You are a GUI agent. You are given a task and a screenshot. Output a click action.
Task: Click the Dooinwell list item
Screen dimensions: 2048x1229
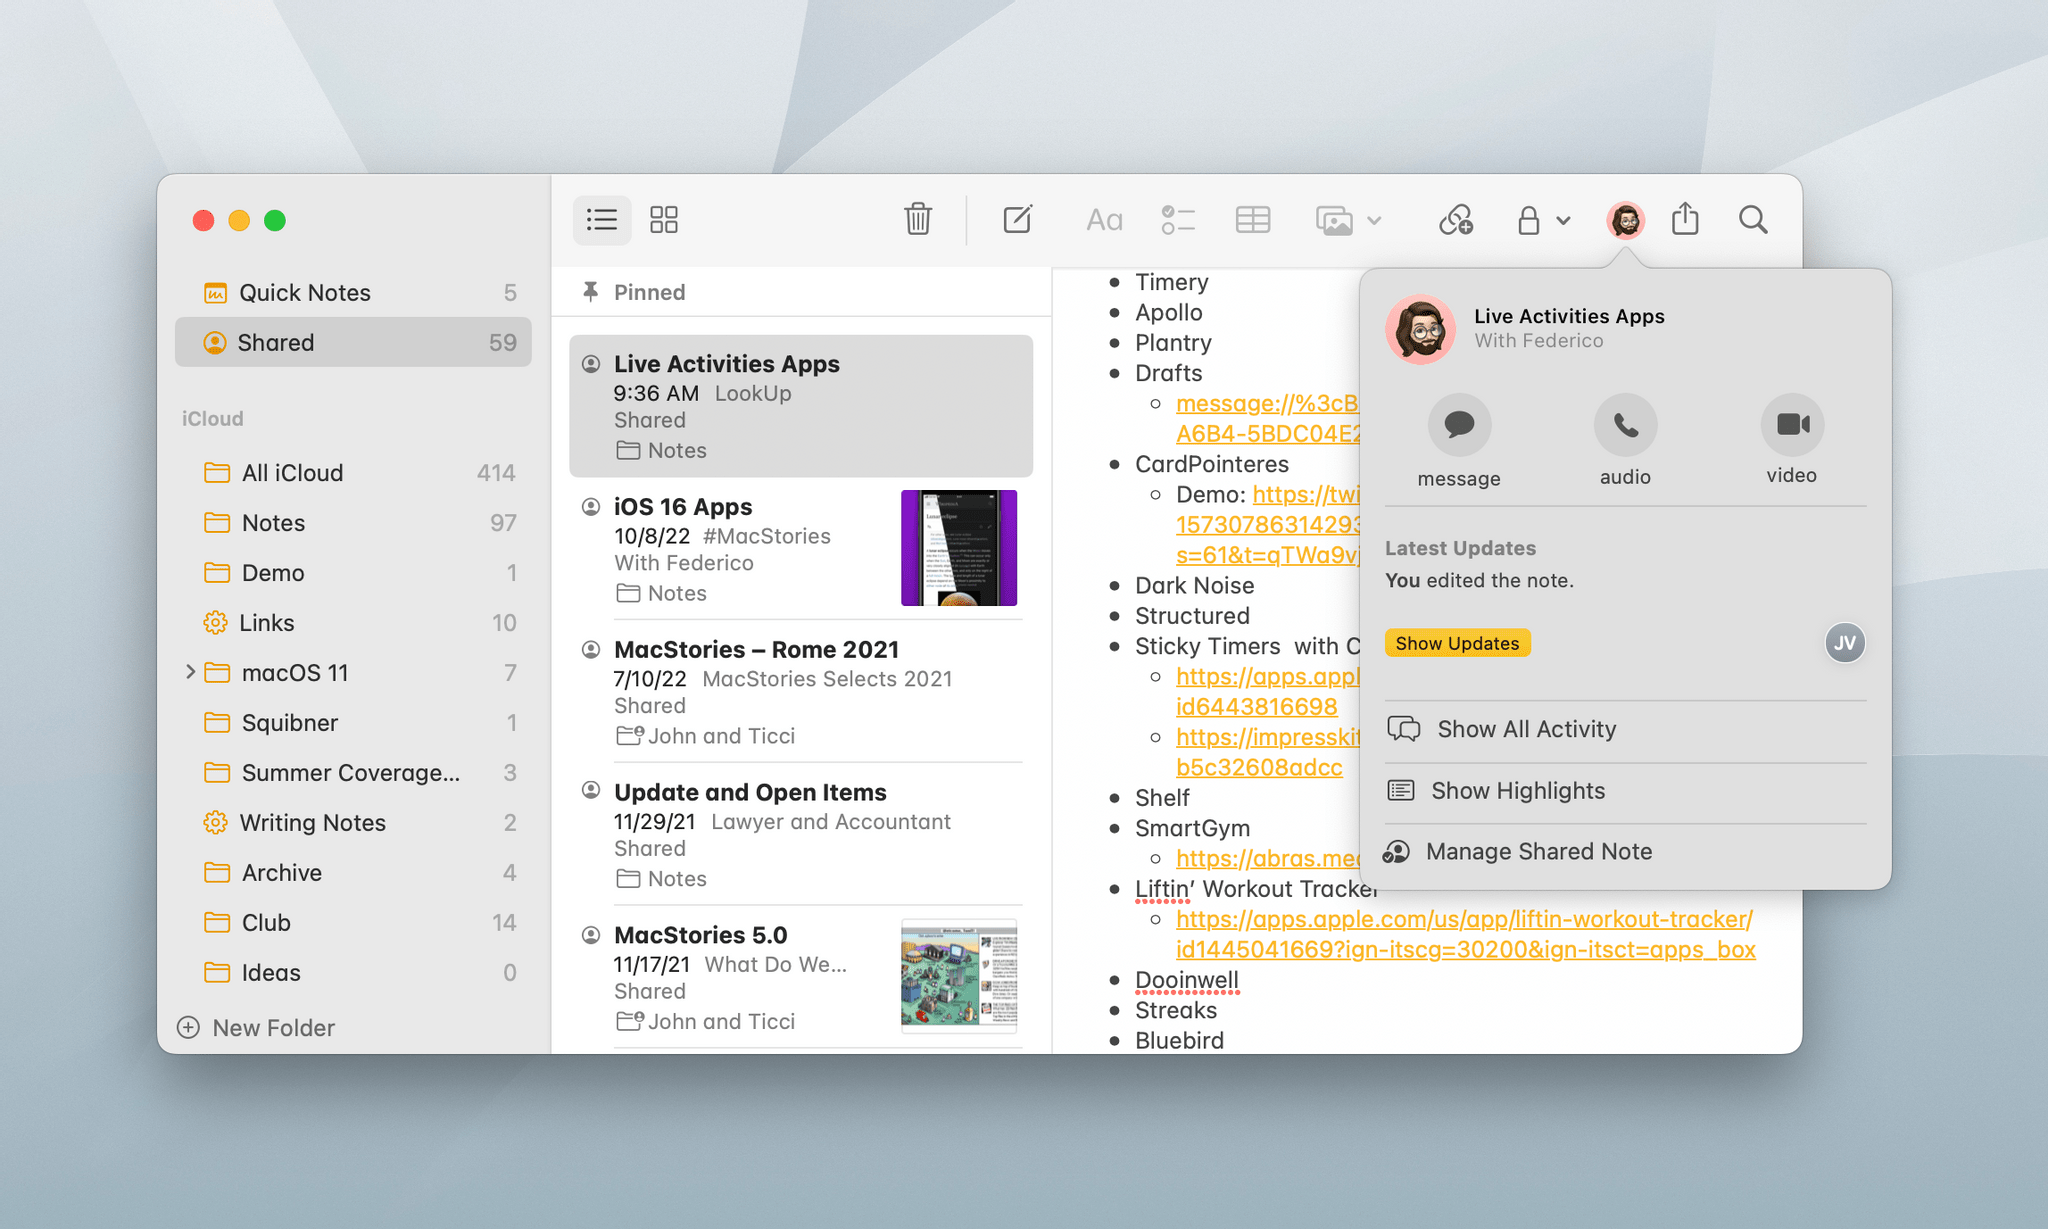click(x=1187, y=980)
